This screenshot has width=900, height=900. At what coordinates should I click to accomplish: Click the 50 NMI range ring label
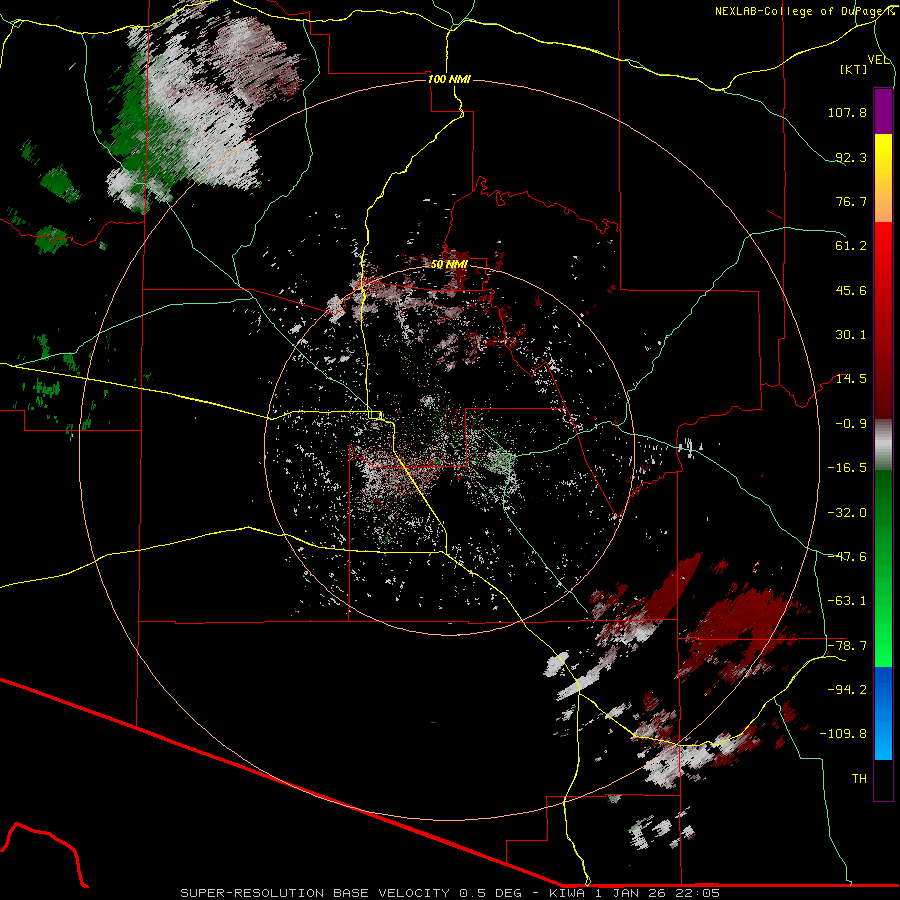(449, 264)
